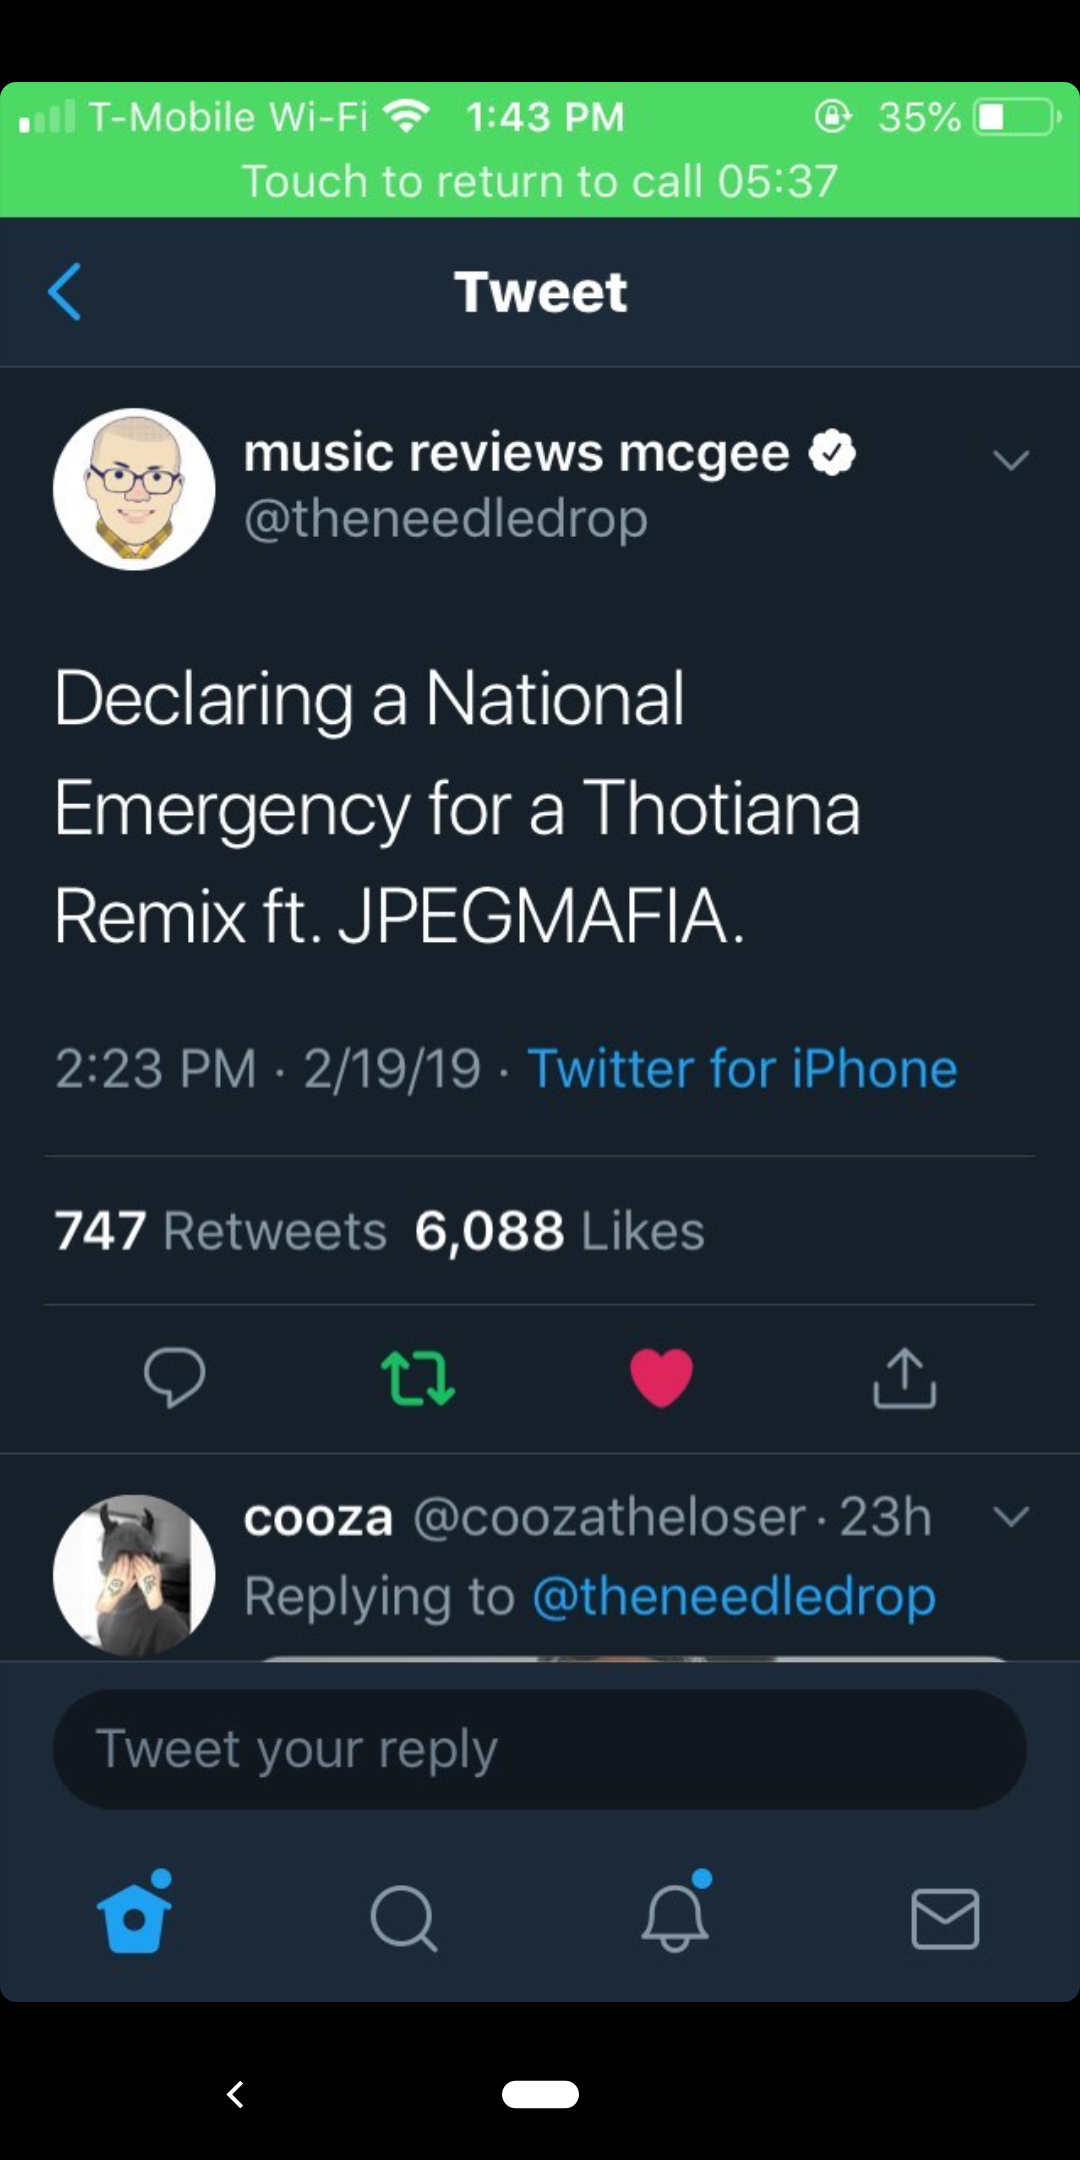This screenshot has width=1080, height=2160.
Task: Open the Search magnifier tab
Action: [403, 1918]
